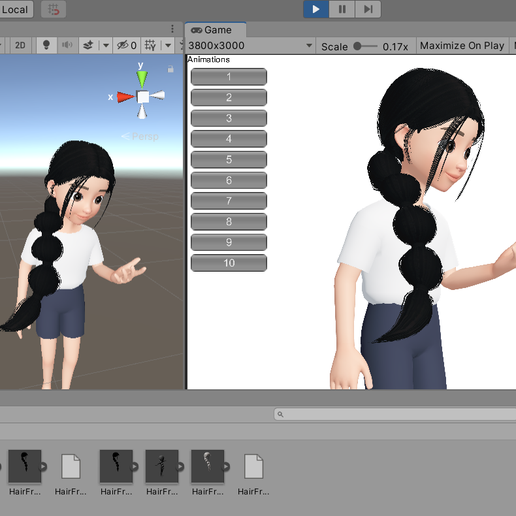This screenshot has height=516, width=516.
Task: Click the green Y axis cone on gizmo
Action: click(142, 79)
